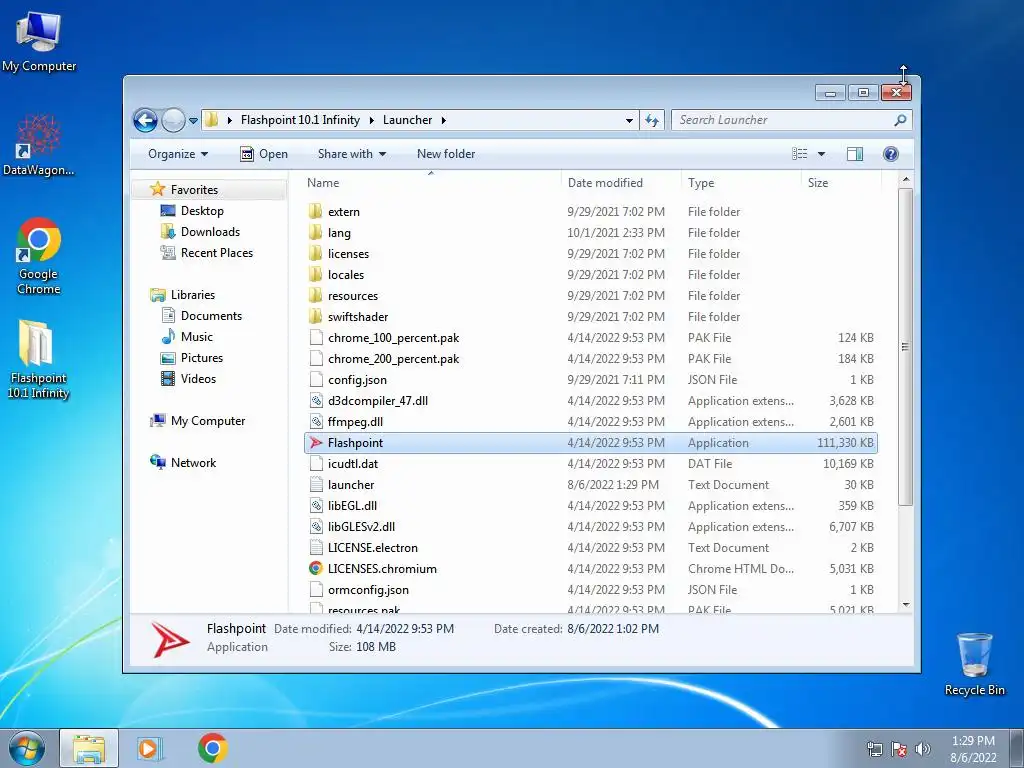Select the swiftshader folder icon
1024x768 pixels.
tap(315, 317)
